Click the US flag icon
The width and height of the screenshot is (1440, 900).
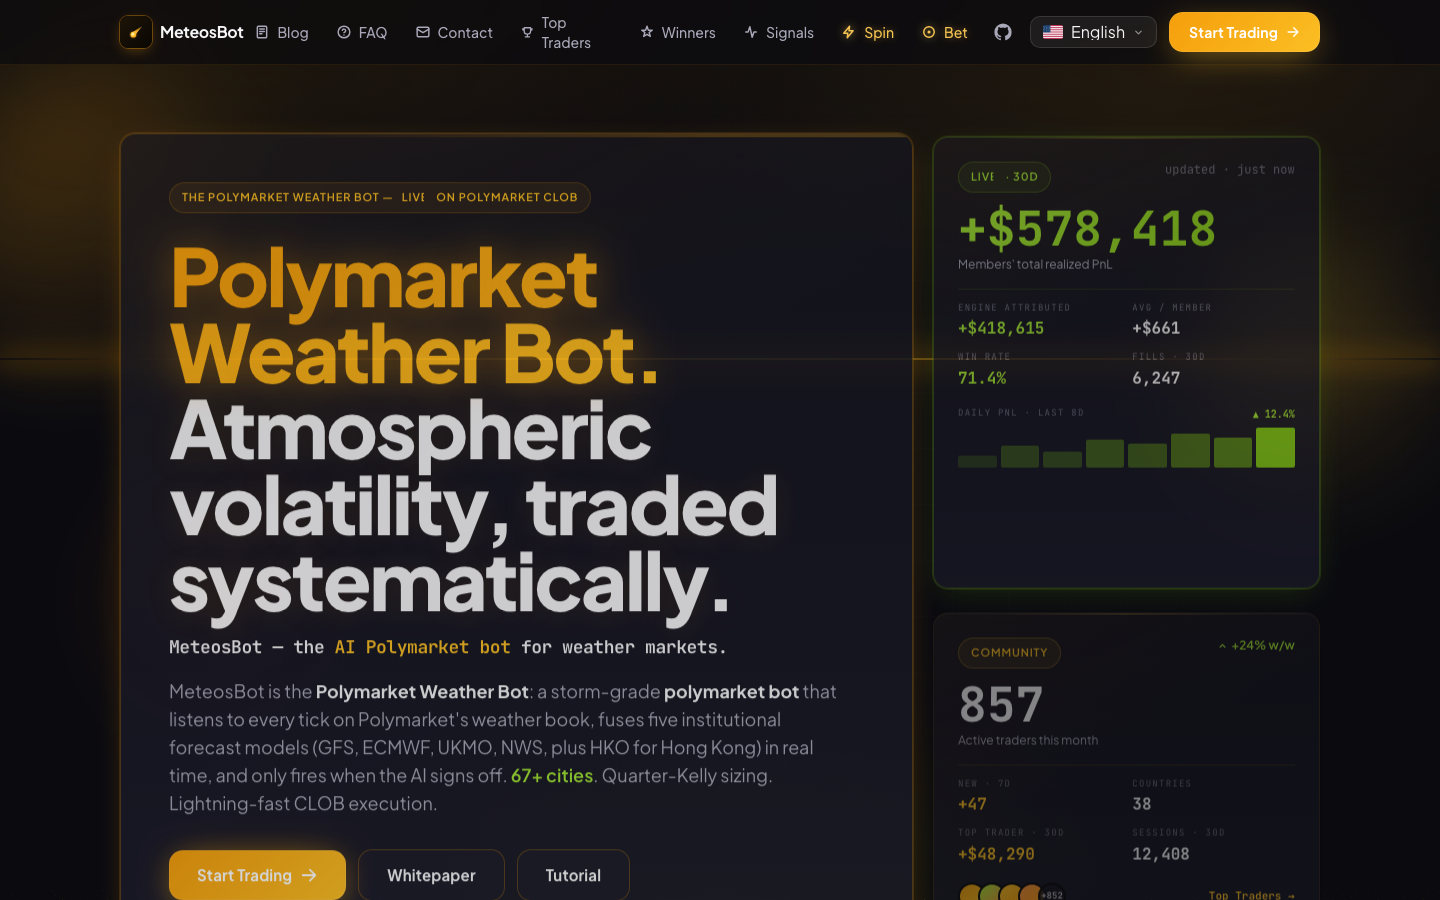[1053, 32]
